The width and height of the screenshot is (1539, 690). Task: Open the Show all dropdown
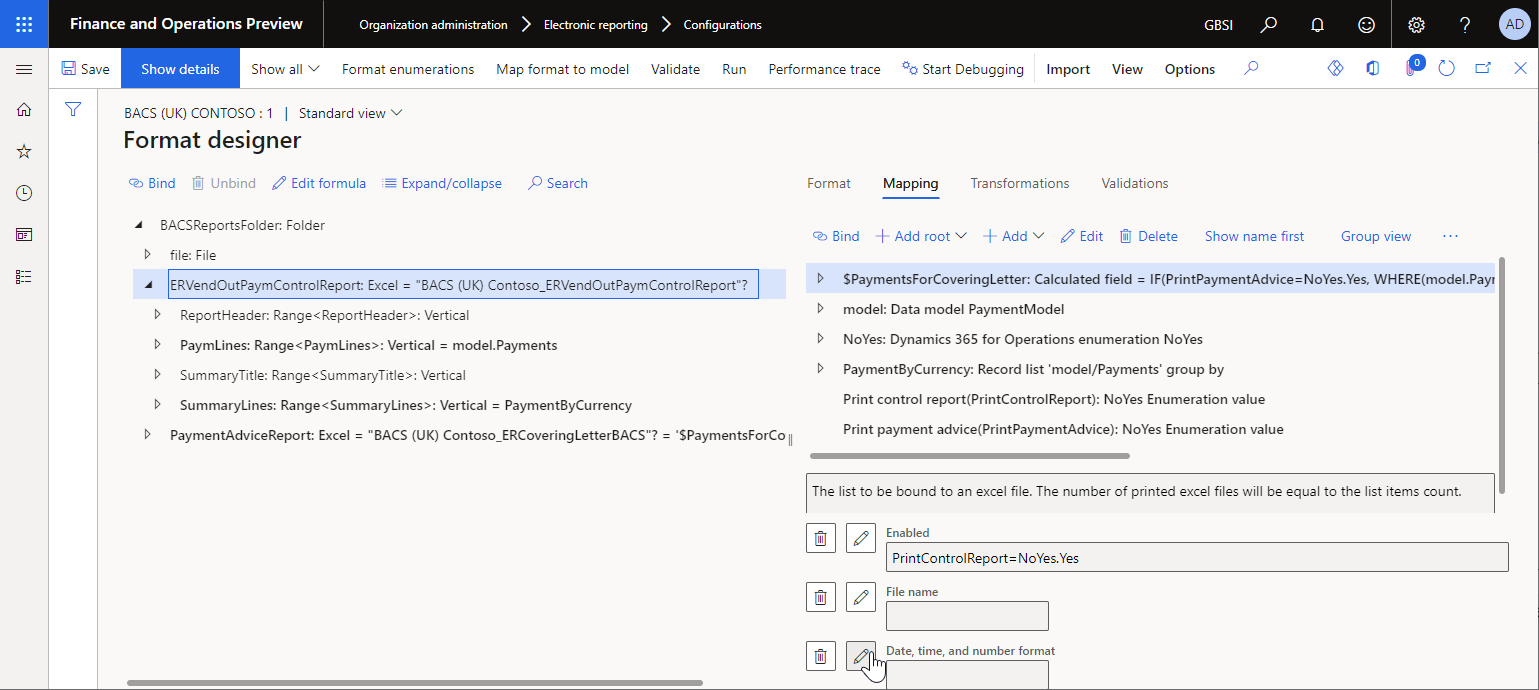[285, 69]
